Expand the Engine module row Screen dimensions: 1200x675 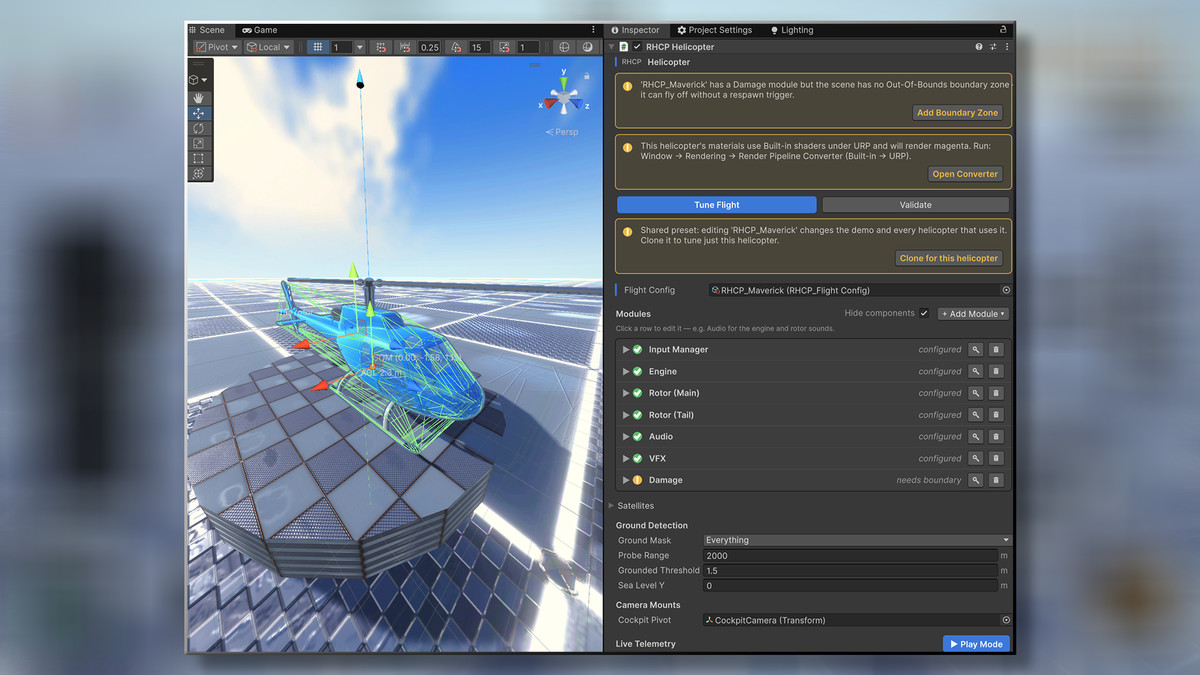[x=626, y=372]
